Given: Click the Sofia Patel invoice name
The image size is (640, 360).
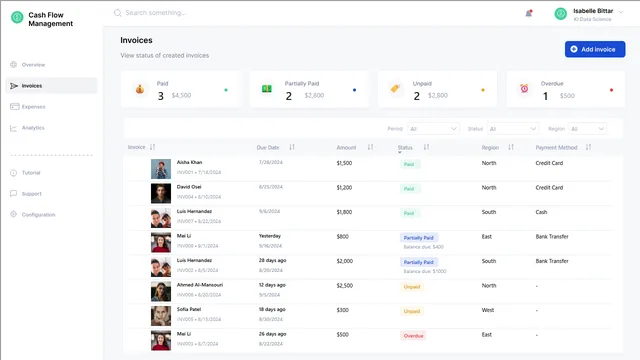Looking at the screenshot, I should 189,309.
